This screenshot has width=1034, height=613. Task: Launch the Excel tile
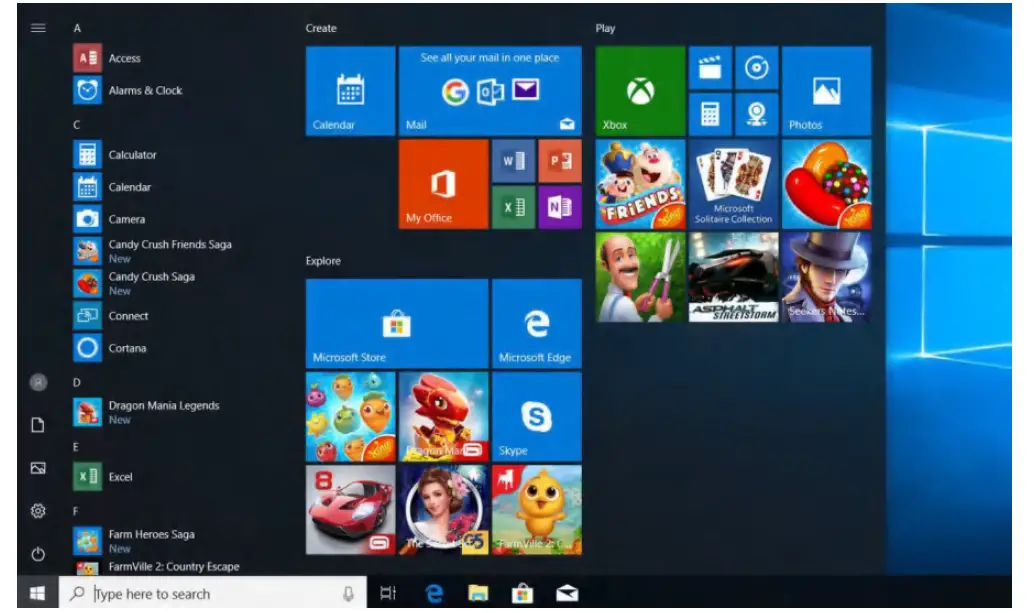(x=513, y=207)
